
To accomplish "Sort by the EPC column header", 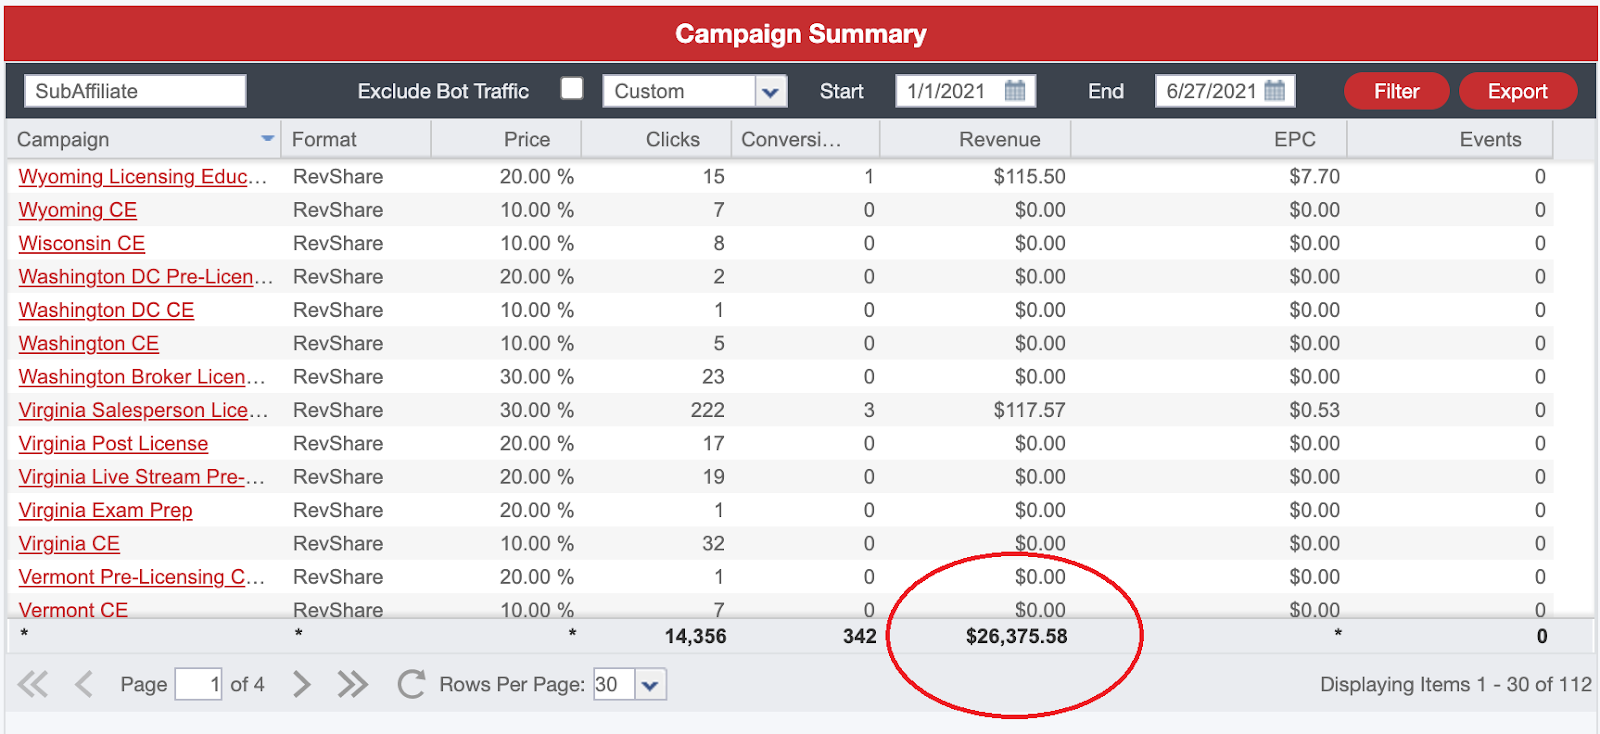I will tap(1294, 140).
